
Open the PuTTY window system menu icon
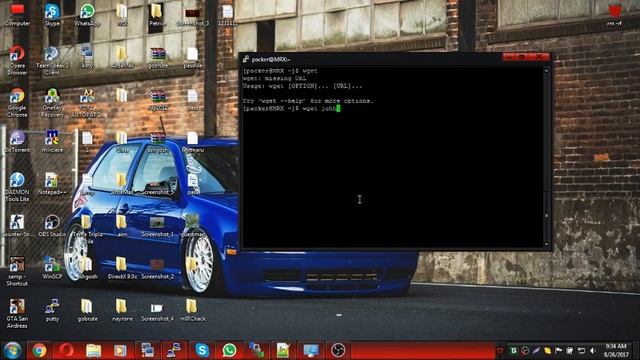(246, 59)
